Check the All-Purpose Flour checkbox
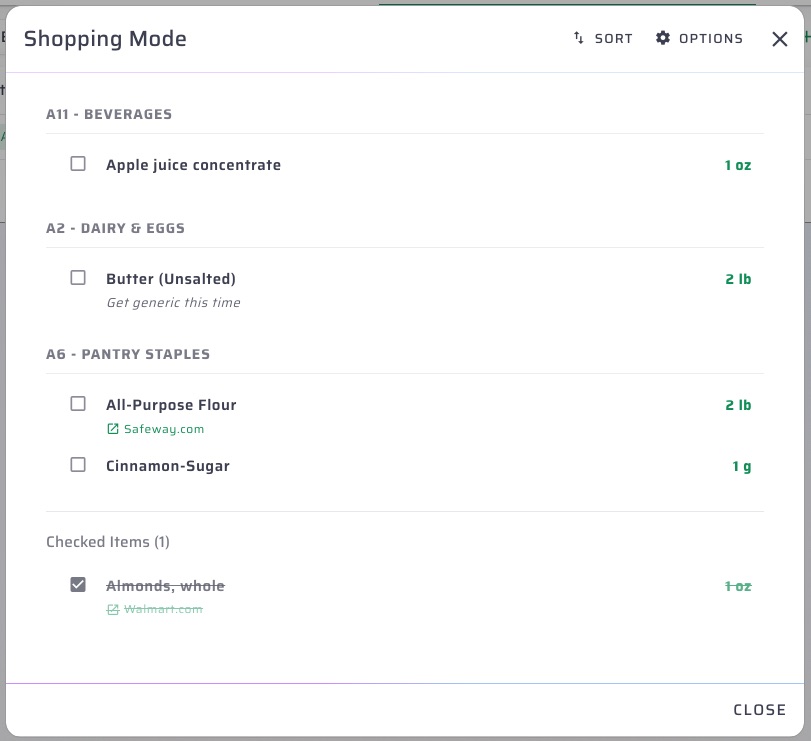The image size is (811, 741). [78, 404]
